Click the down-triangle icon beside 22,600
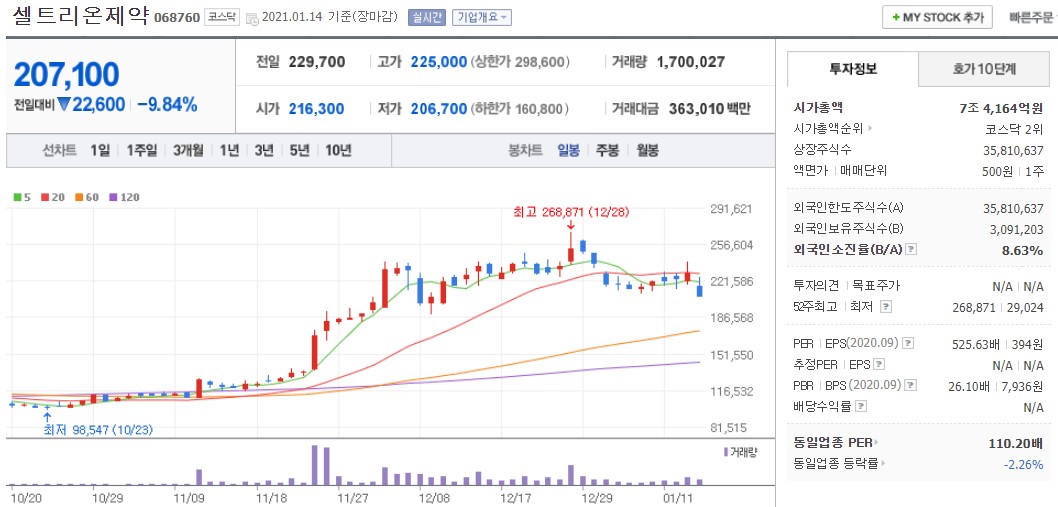Screen dimensions: 1058x507 point(64,105)
